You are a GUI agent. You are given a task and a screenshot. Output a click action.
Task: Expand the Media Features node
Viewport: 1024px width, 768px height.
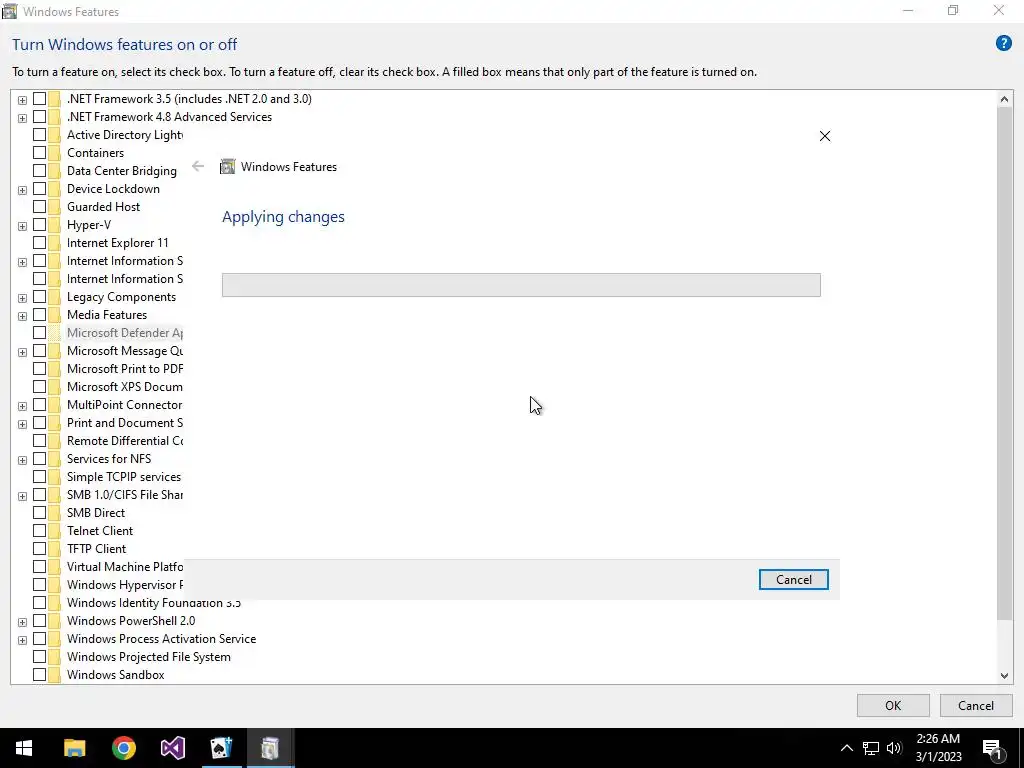(22, 316)
